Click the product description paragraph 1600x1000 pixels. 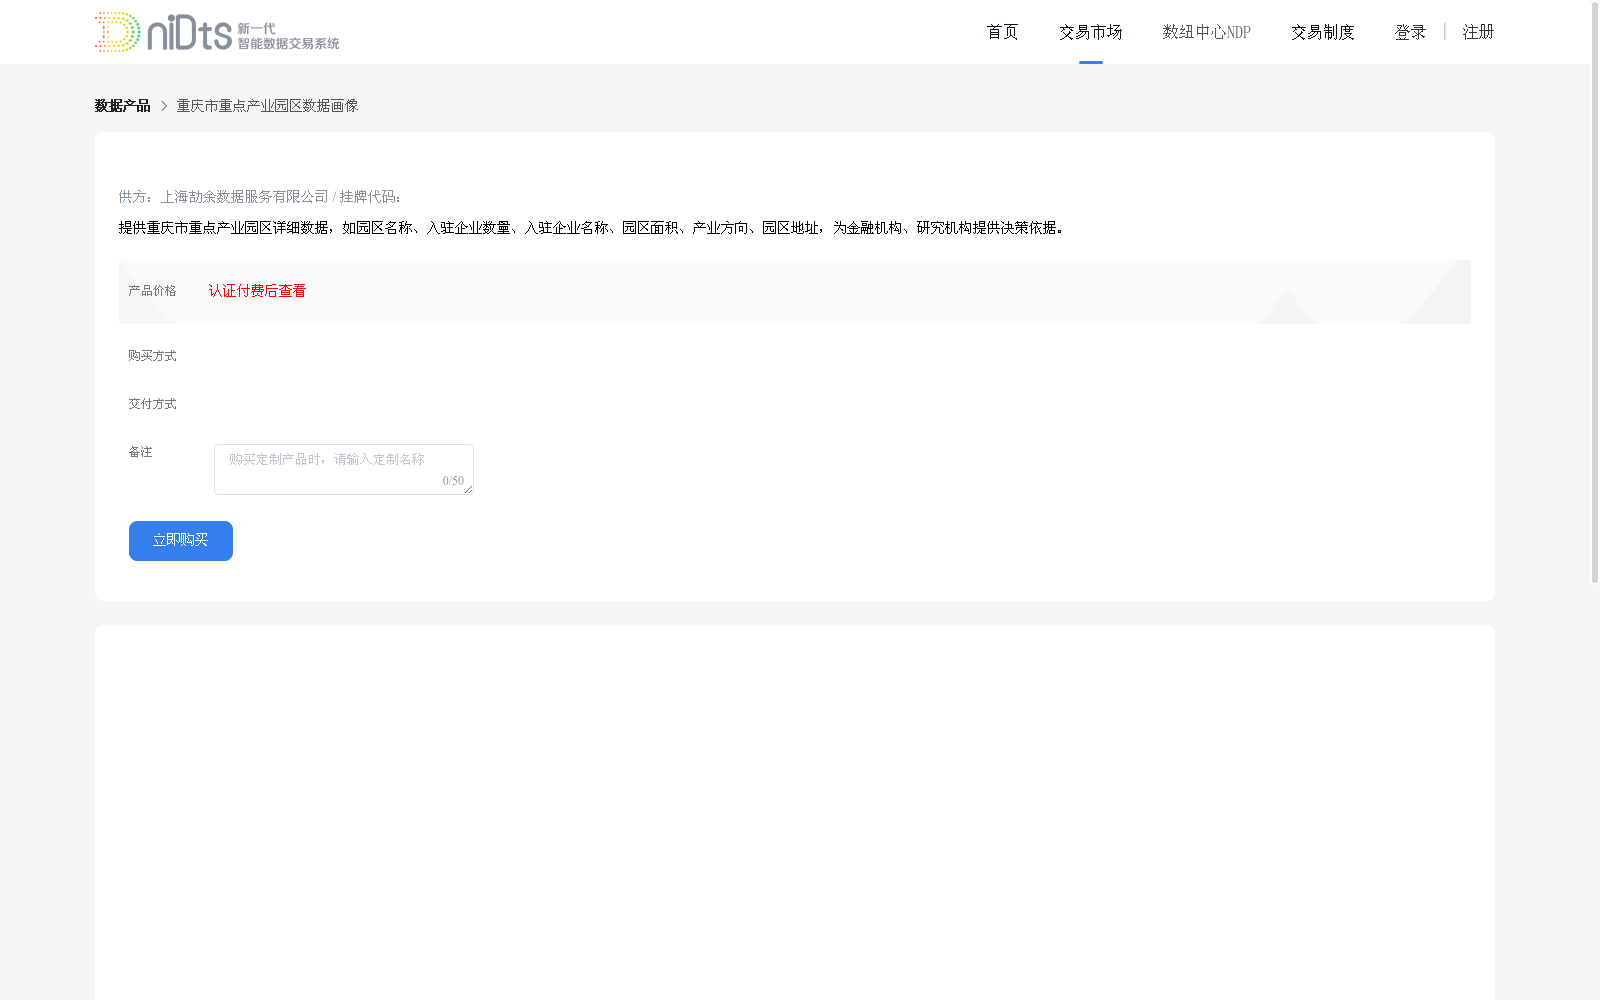click(593, 228)
